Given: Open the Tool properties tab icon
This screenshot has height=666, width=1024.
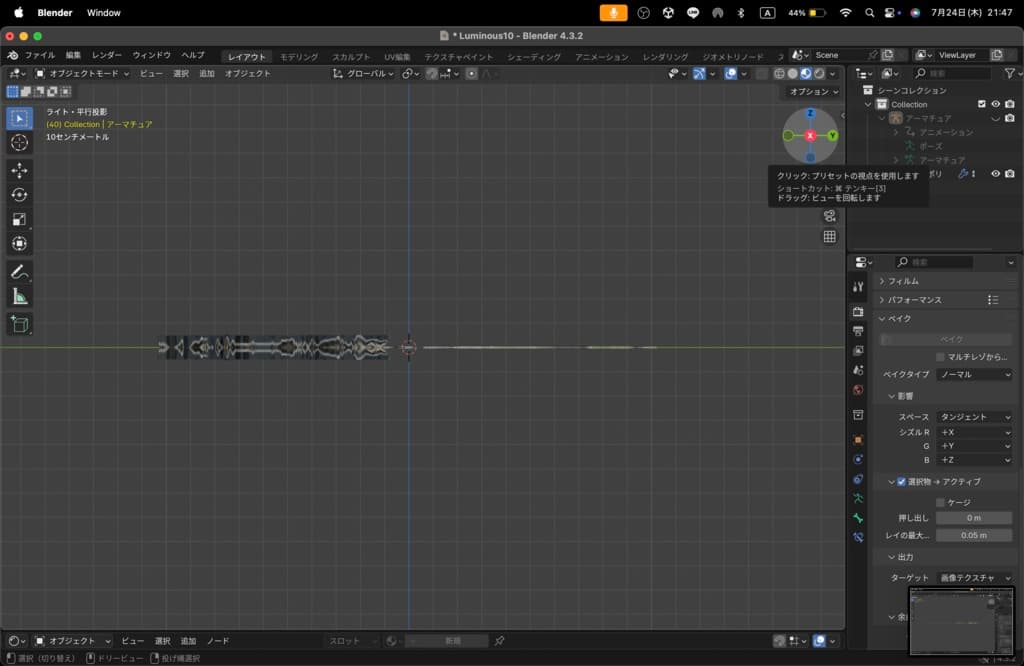Looking at the screenshot, I should tap(858, 287).
